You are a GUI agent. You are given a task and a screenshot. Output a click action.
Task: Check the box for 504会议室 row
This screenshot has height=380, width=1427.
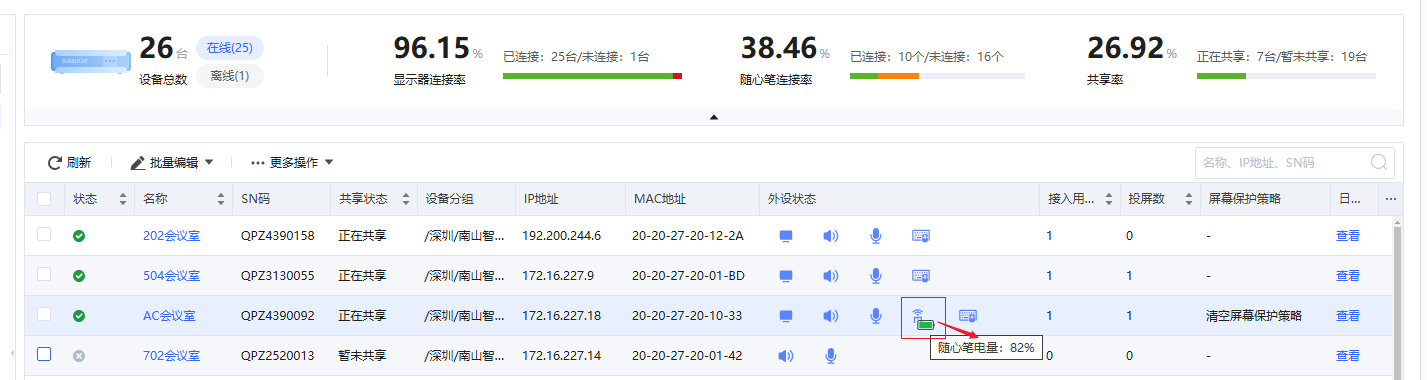click(x=44, y=274)
